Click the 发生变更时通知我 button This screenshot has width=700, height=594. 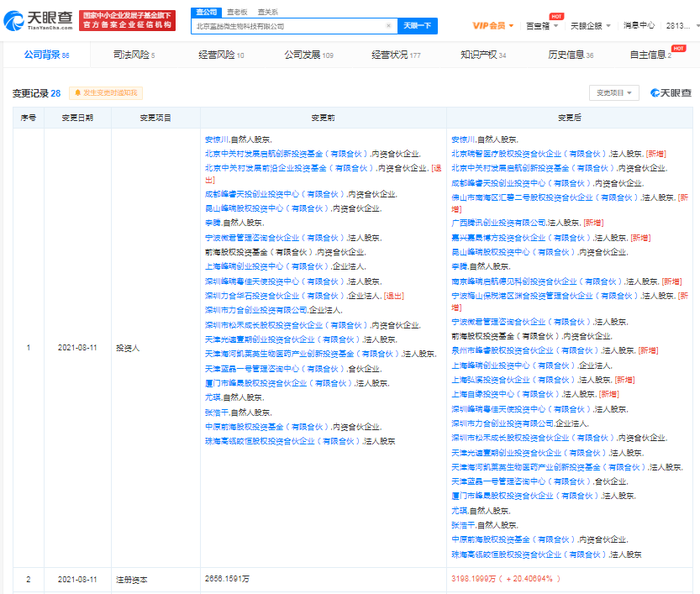(x=106, y=93)
